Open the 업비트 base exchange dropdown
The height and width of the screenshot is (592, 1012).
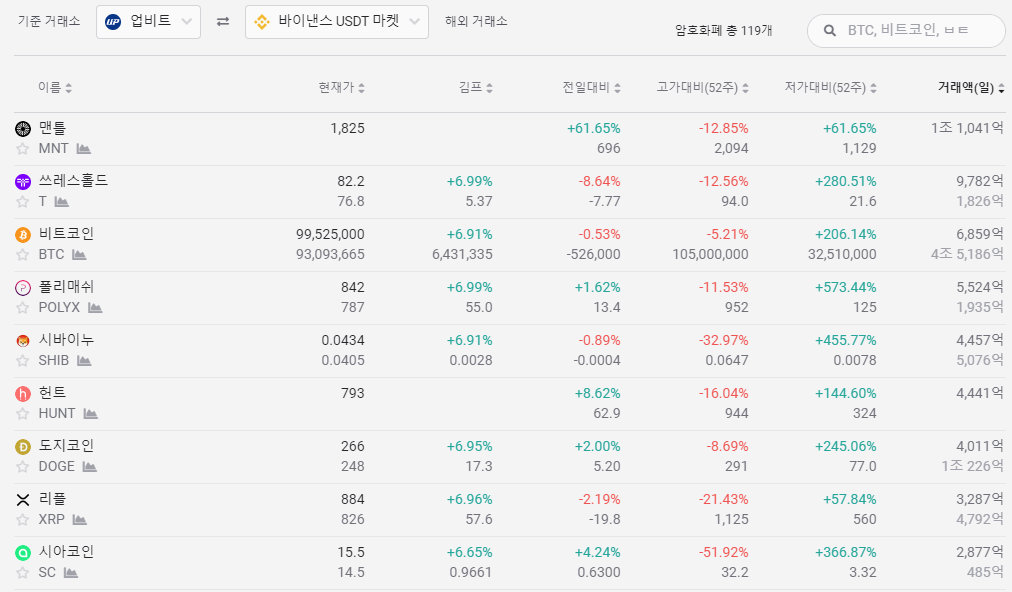[x=148, y=22]
